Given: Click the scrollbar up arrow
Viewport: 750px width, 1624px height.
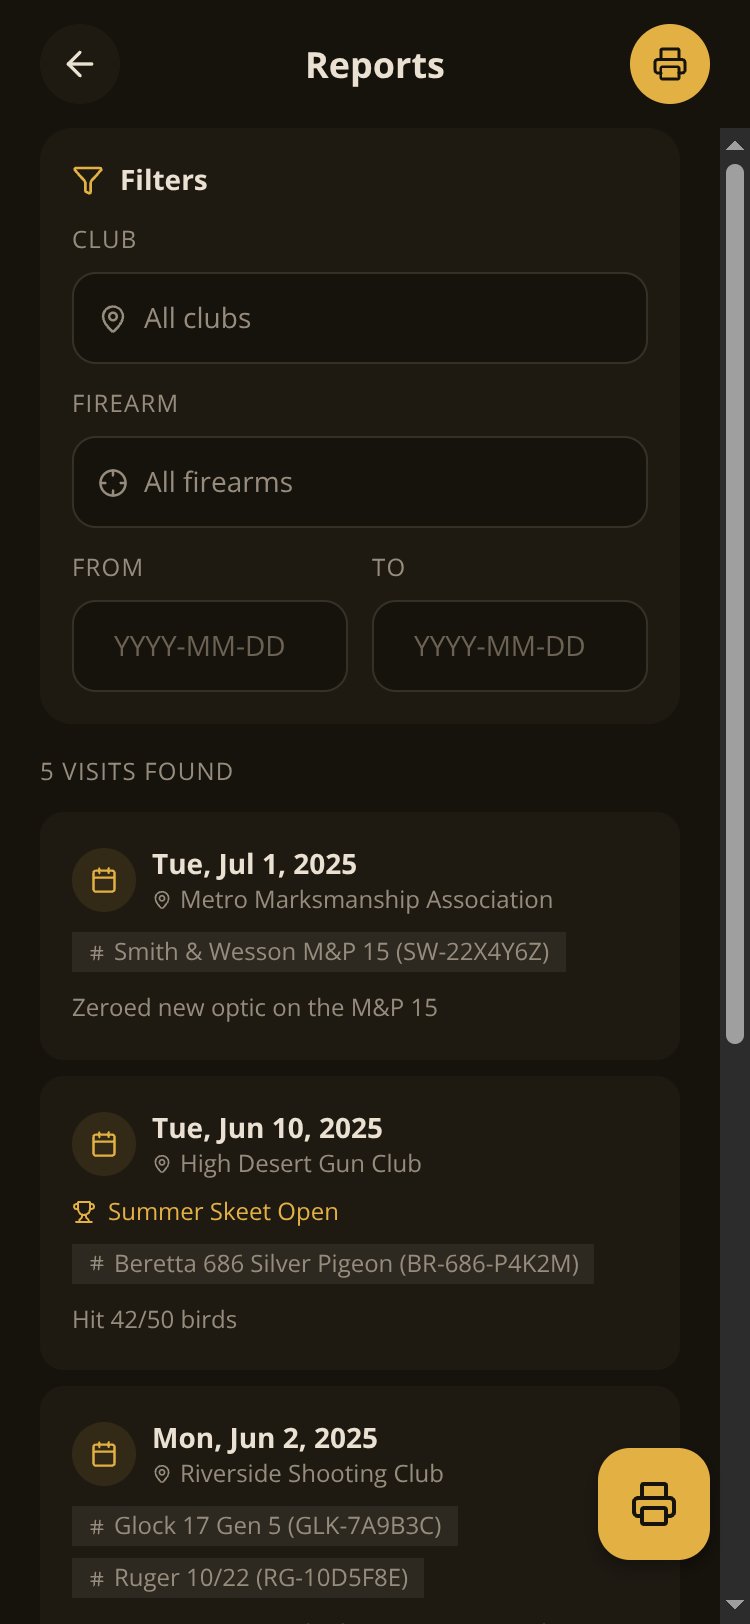Looking at the screenshot, I should pyautogui.click(x=735, y=145).
